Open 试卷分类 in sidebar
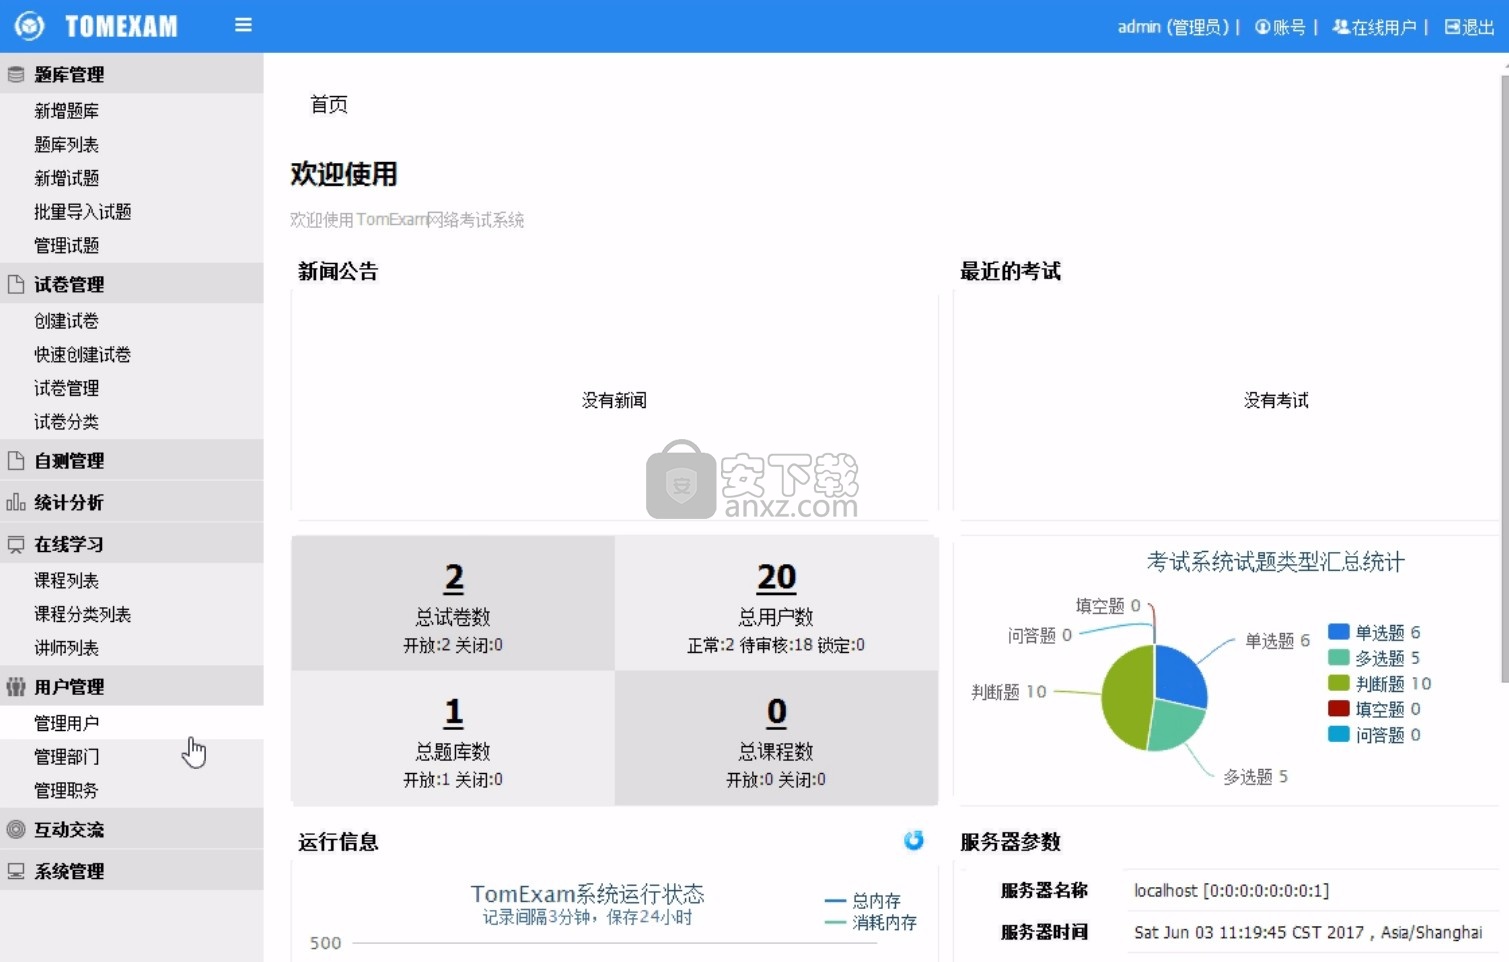This screenshot has height=962, width=1509. (x=66, y=422)
